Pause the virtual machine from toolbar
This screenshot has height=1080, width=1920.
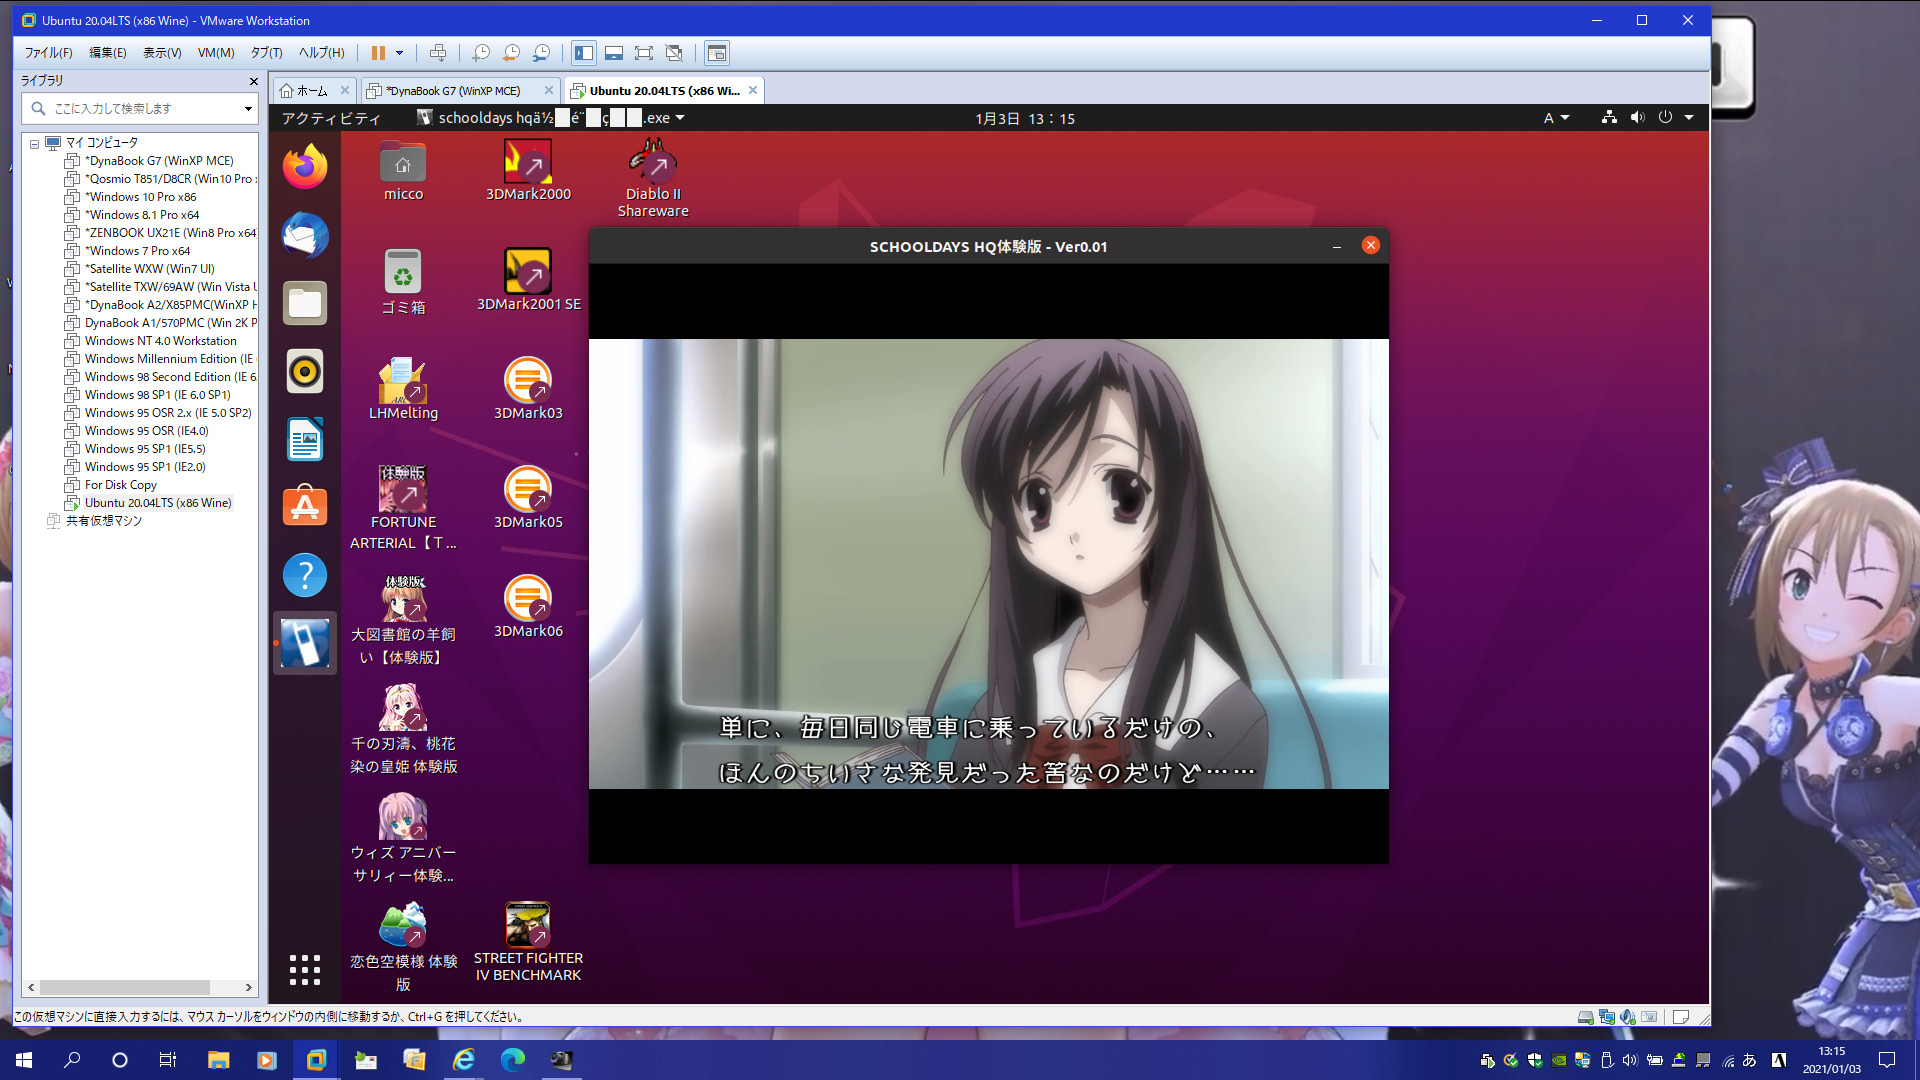coord(378,53)
